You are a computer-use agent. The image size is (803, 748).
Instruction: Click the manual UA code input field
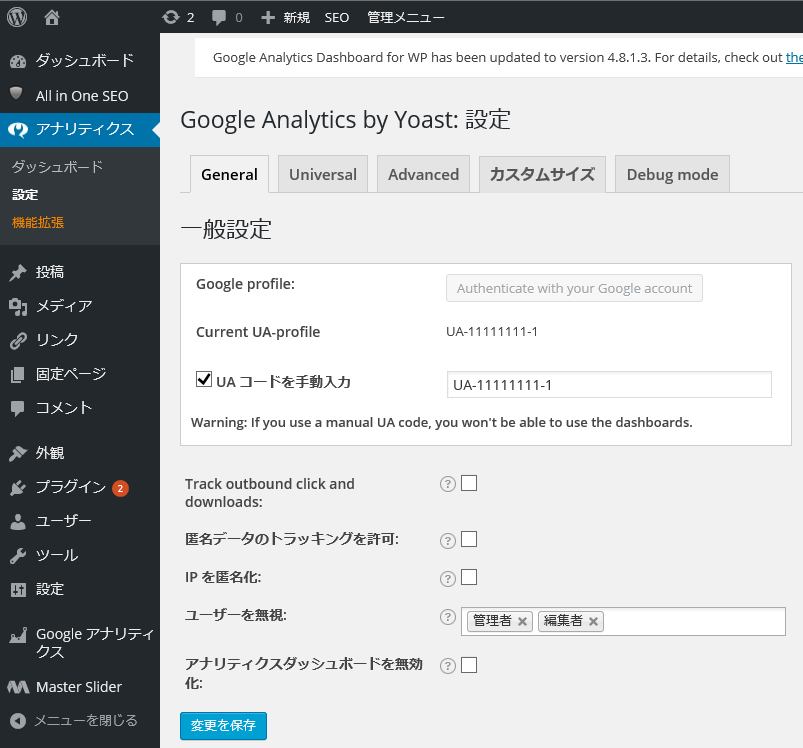pos(609,384)
